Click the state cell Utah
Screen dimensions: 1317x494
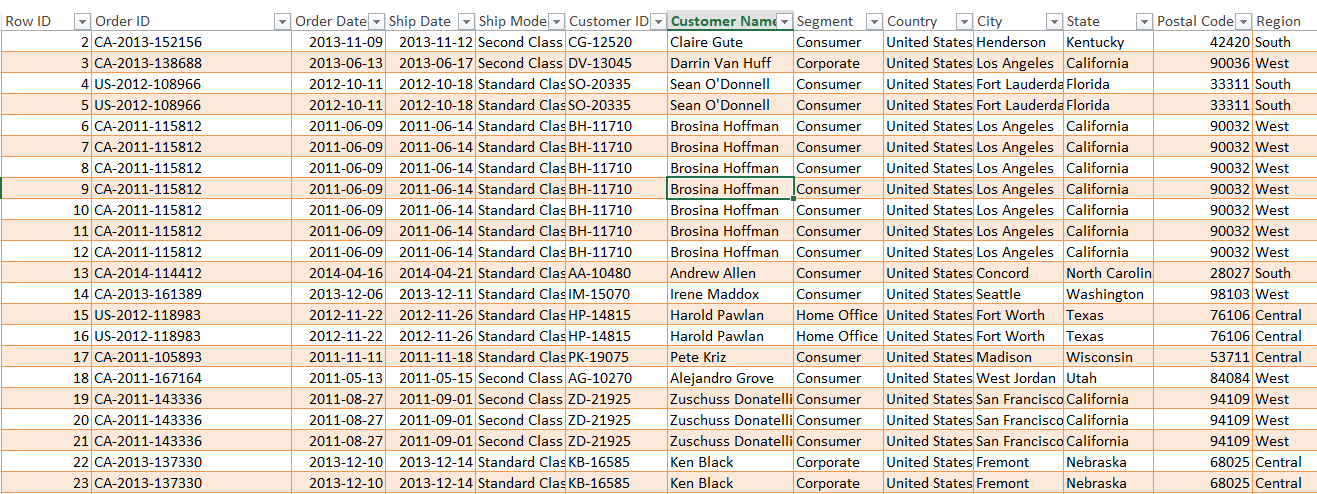[1108, 378]
